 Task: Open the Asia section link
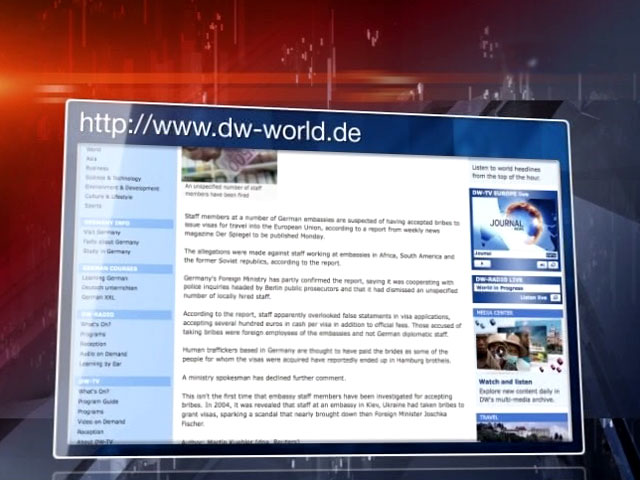(x=91, y=159)
